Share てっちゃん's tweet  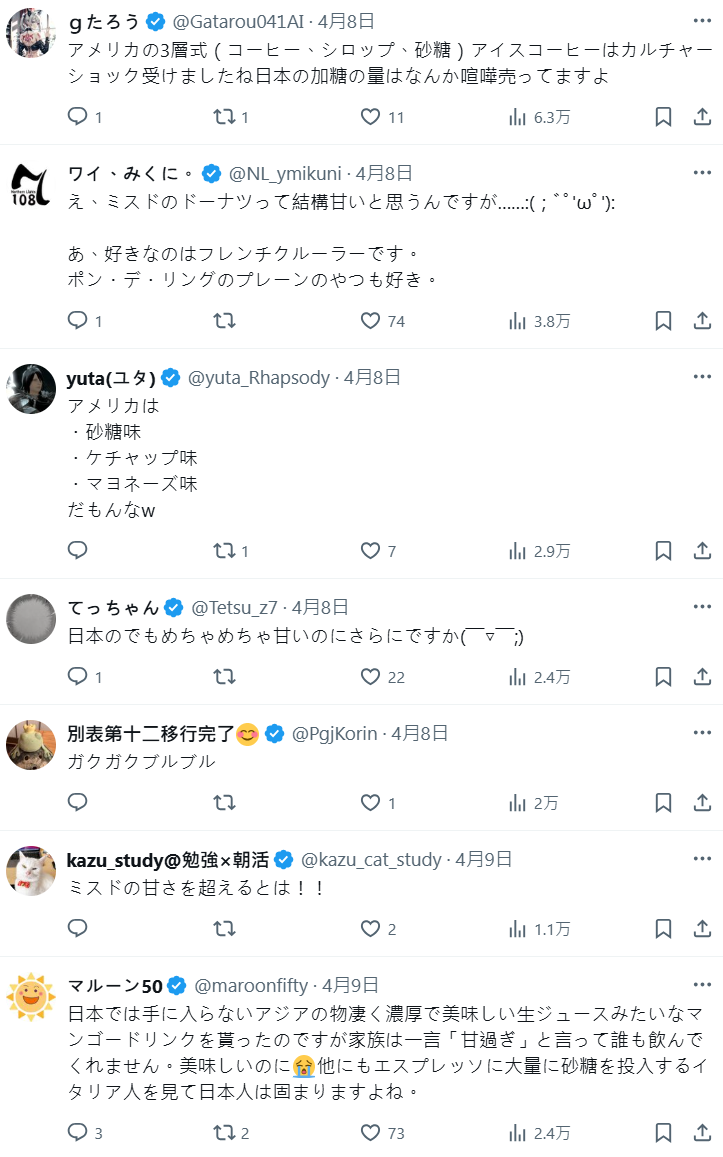tap(702, 677)
